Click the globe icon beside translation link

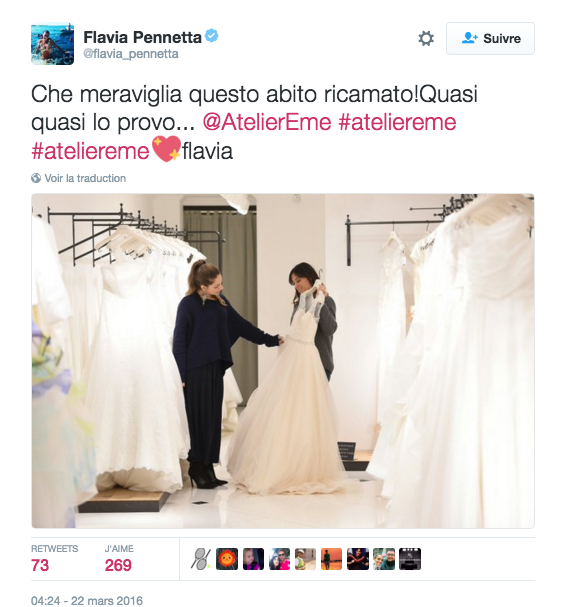tap(36, 178)
